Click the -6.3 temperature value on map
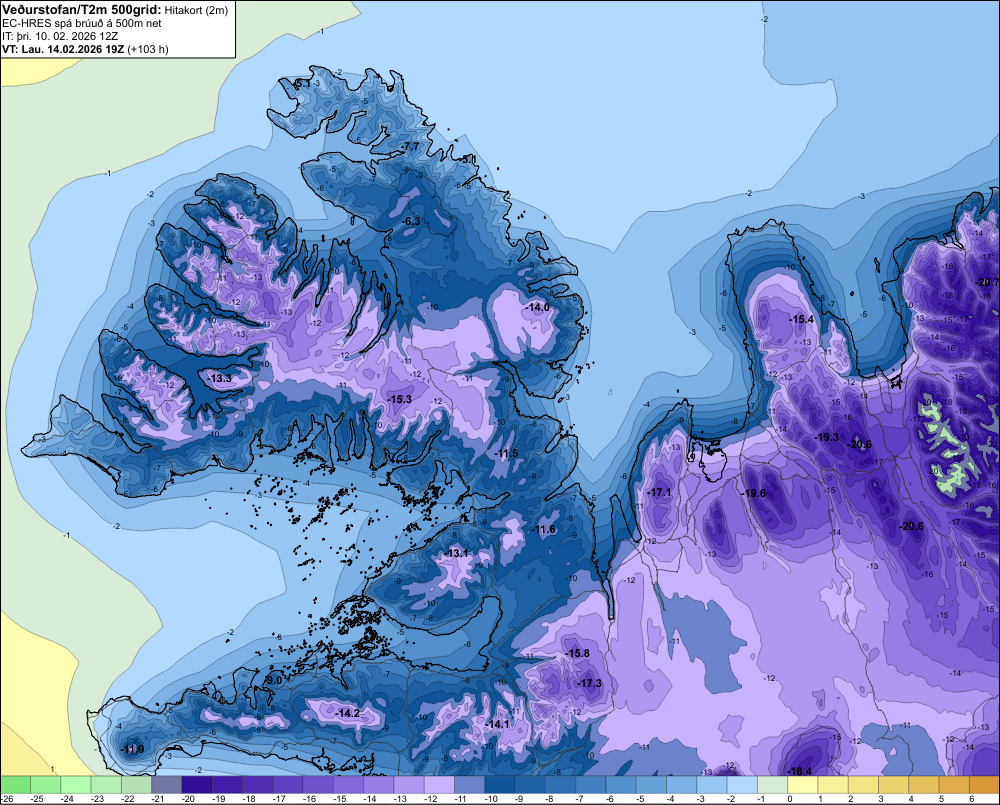The height and width of the screenshot is (805, 1000). pyautogui.click(x=411, y=221)
